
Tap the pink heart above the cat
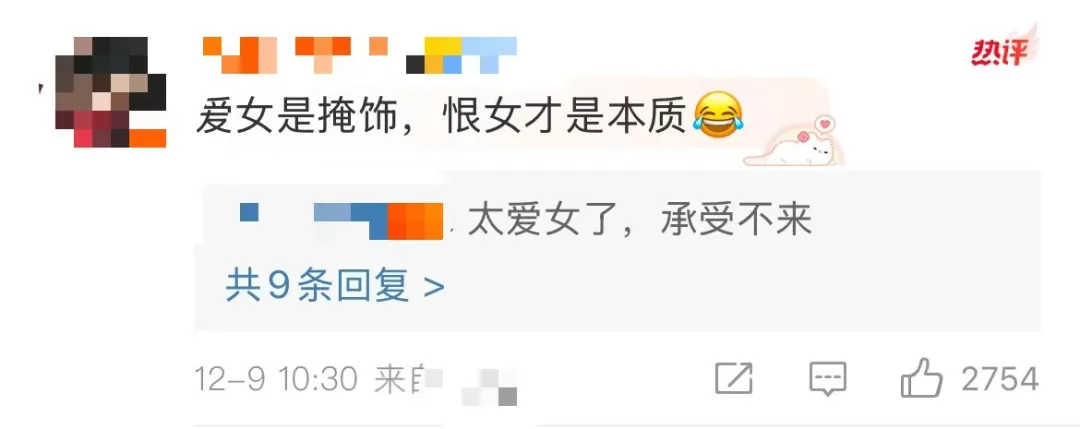(x=824, y=125)
